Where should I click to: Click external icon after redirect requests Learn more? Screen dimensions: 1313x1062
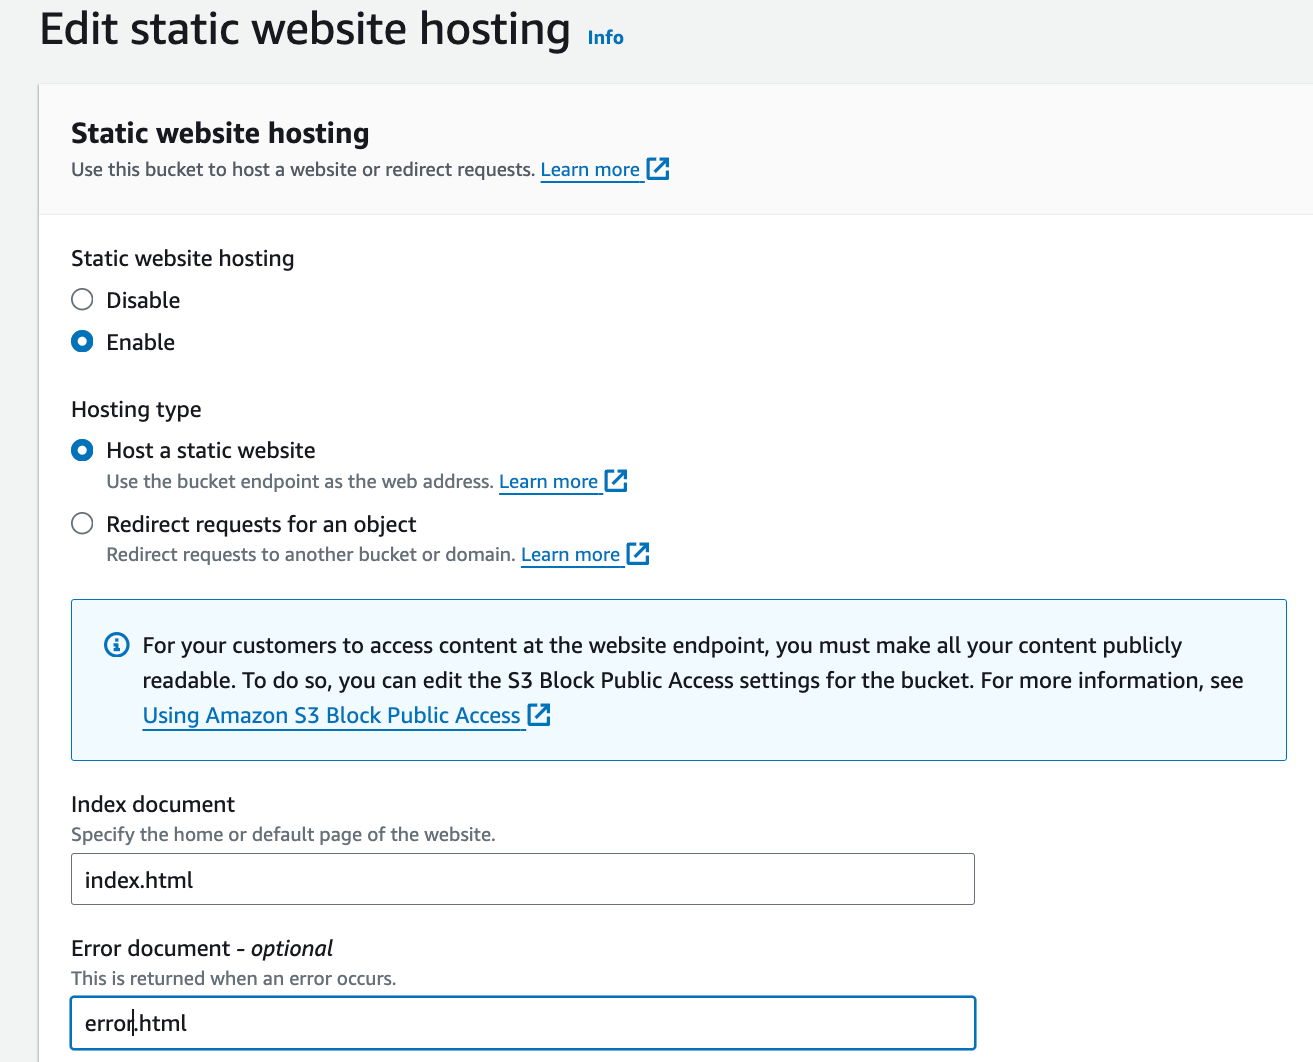pos(638,554)
